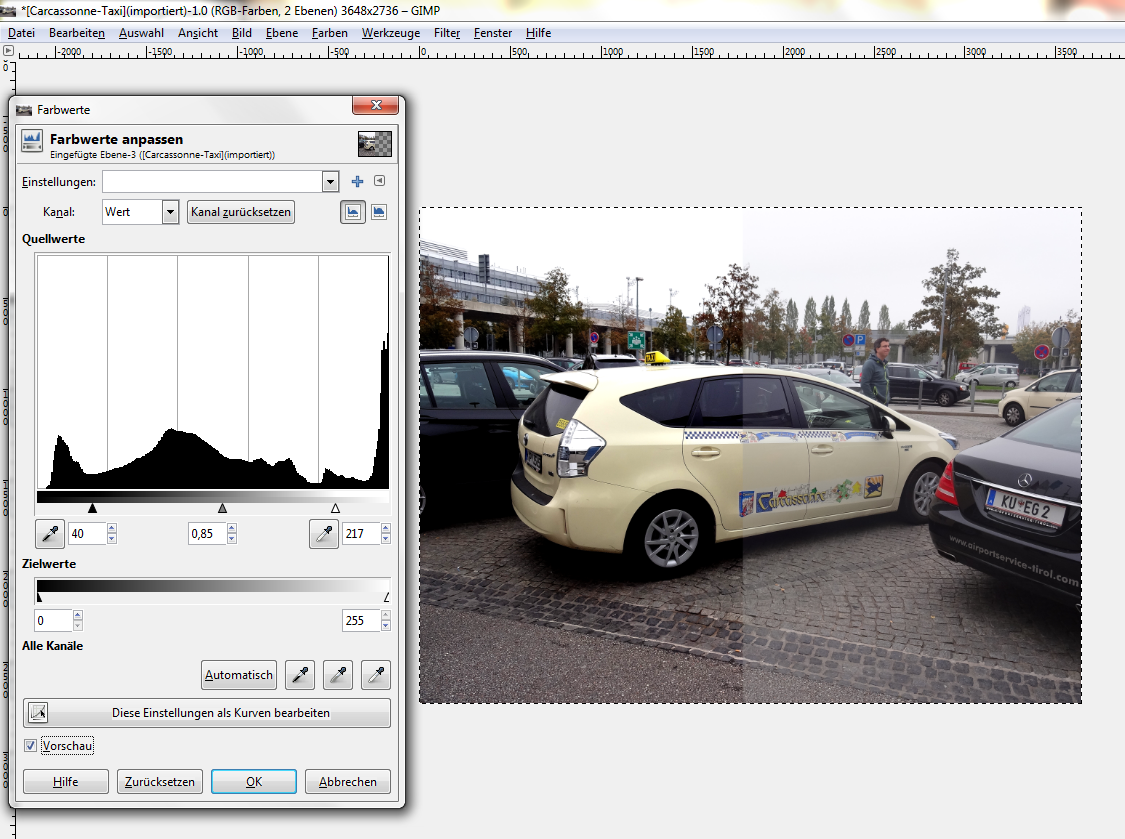The width and height of the screenshot is (1125, 839).
Task: Click the Automatisch button
Action: tap(239, 675)
